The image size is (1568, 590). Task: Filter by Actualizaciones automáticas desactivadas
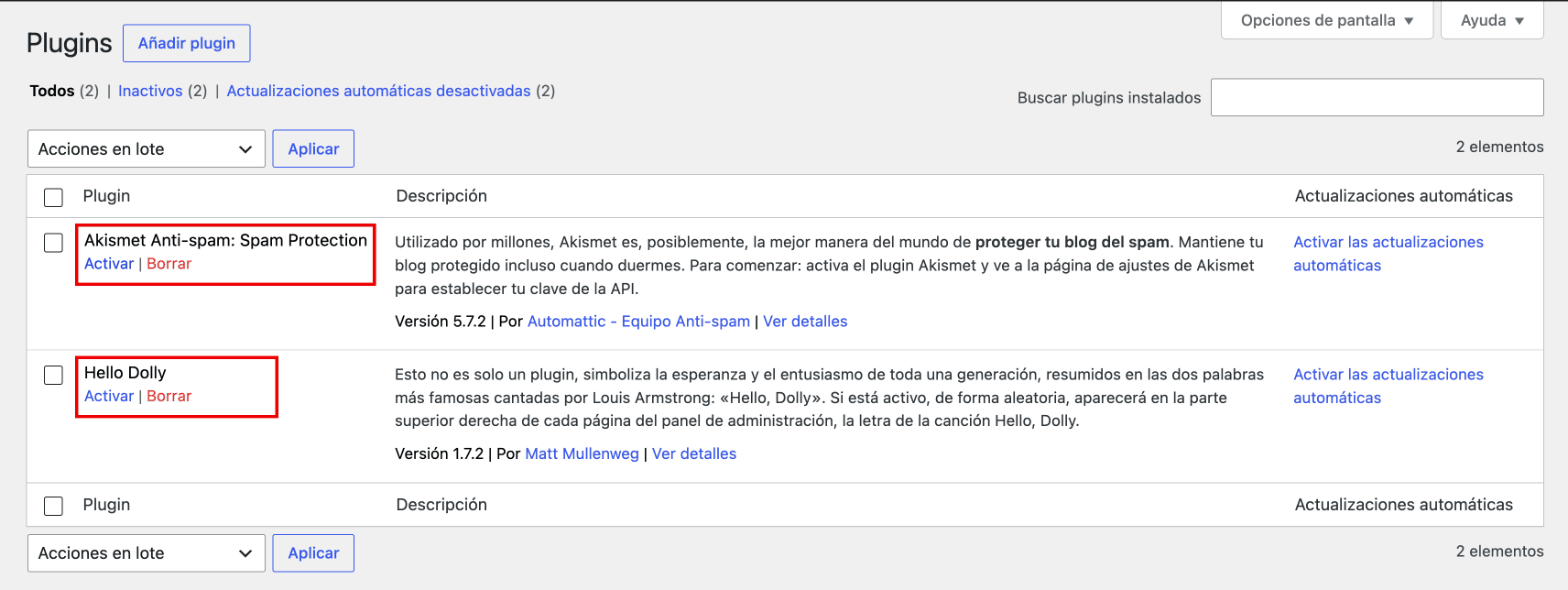click(x=379, y=91)
